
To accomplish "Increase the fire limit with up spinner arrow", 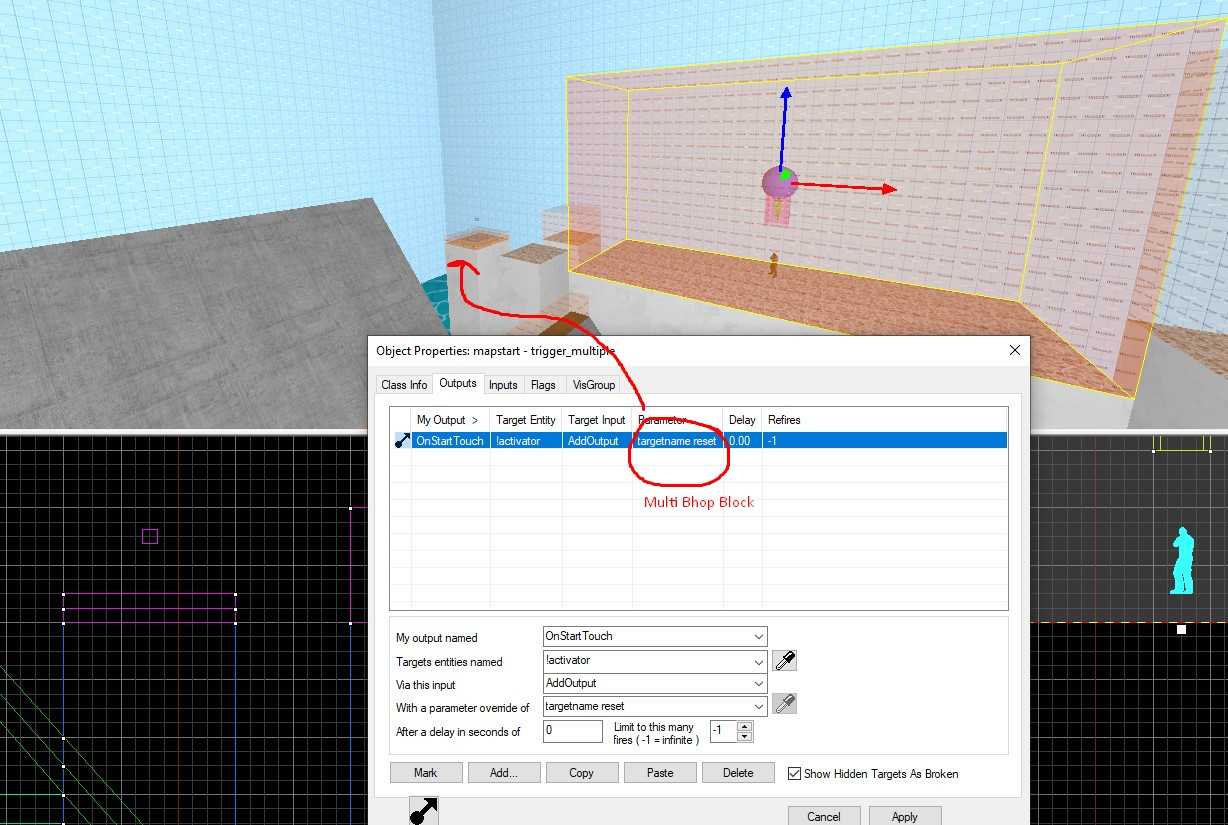I will [x=744, y=726].
